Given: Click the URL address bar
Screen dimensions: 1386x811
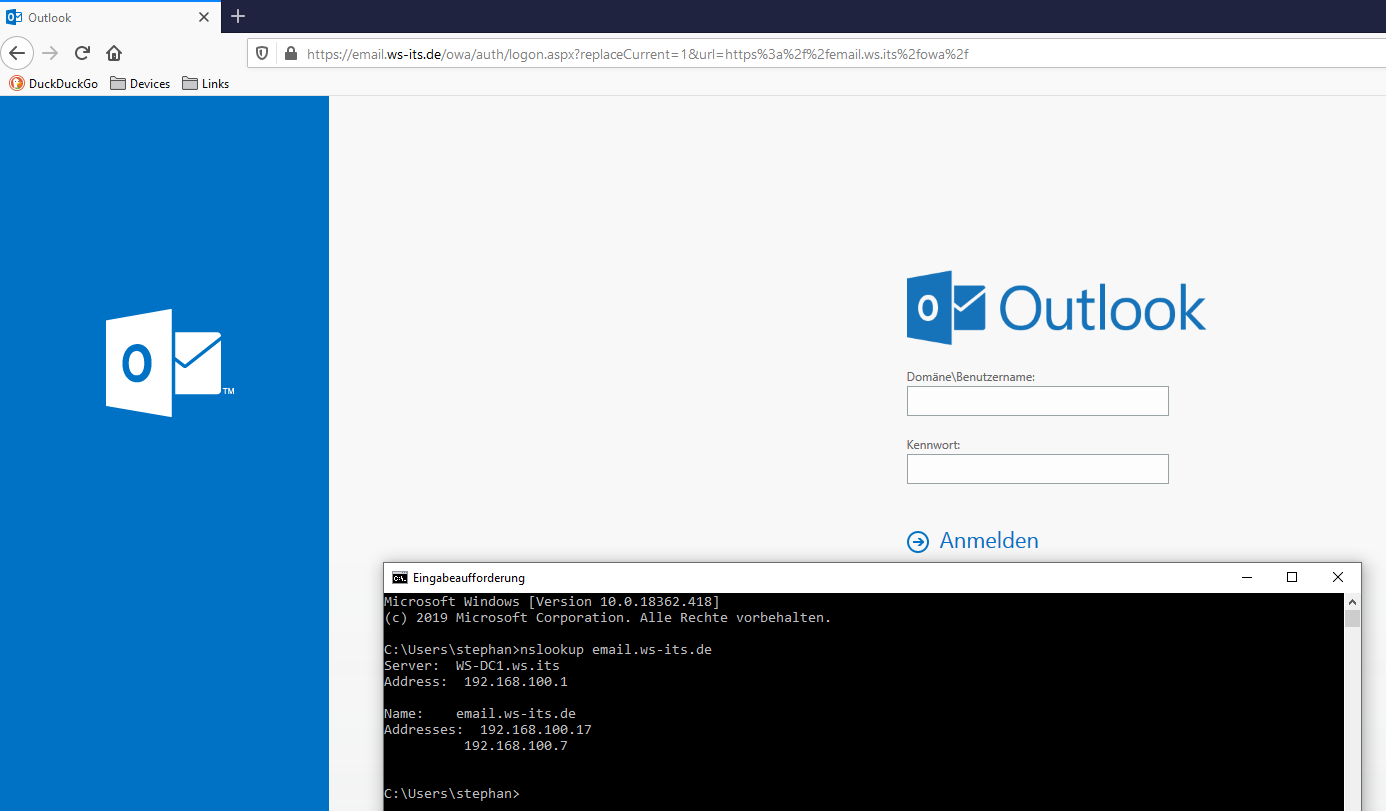Looking at the screenshot, I should pos(815,54).
